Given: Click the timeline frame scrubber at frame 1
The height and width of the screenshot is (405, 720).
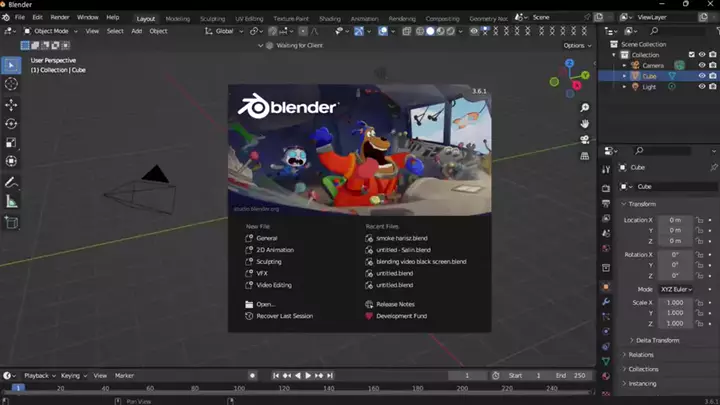Looking at the screenshot, I should tap(18, 388).
